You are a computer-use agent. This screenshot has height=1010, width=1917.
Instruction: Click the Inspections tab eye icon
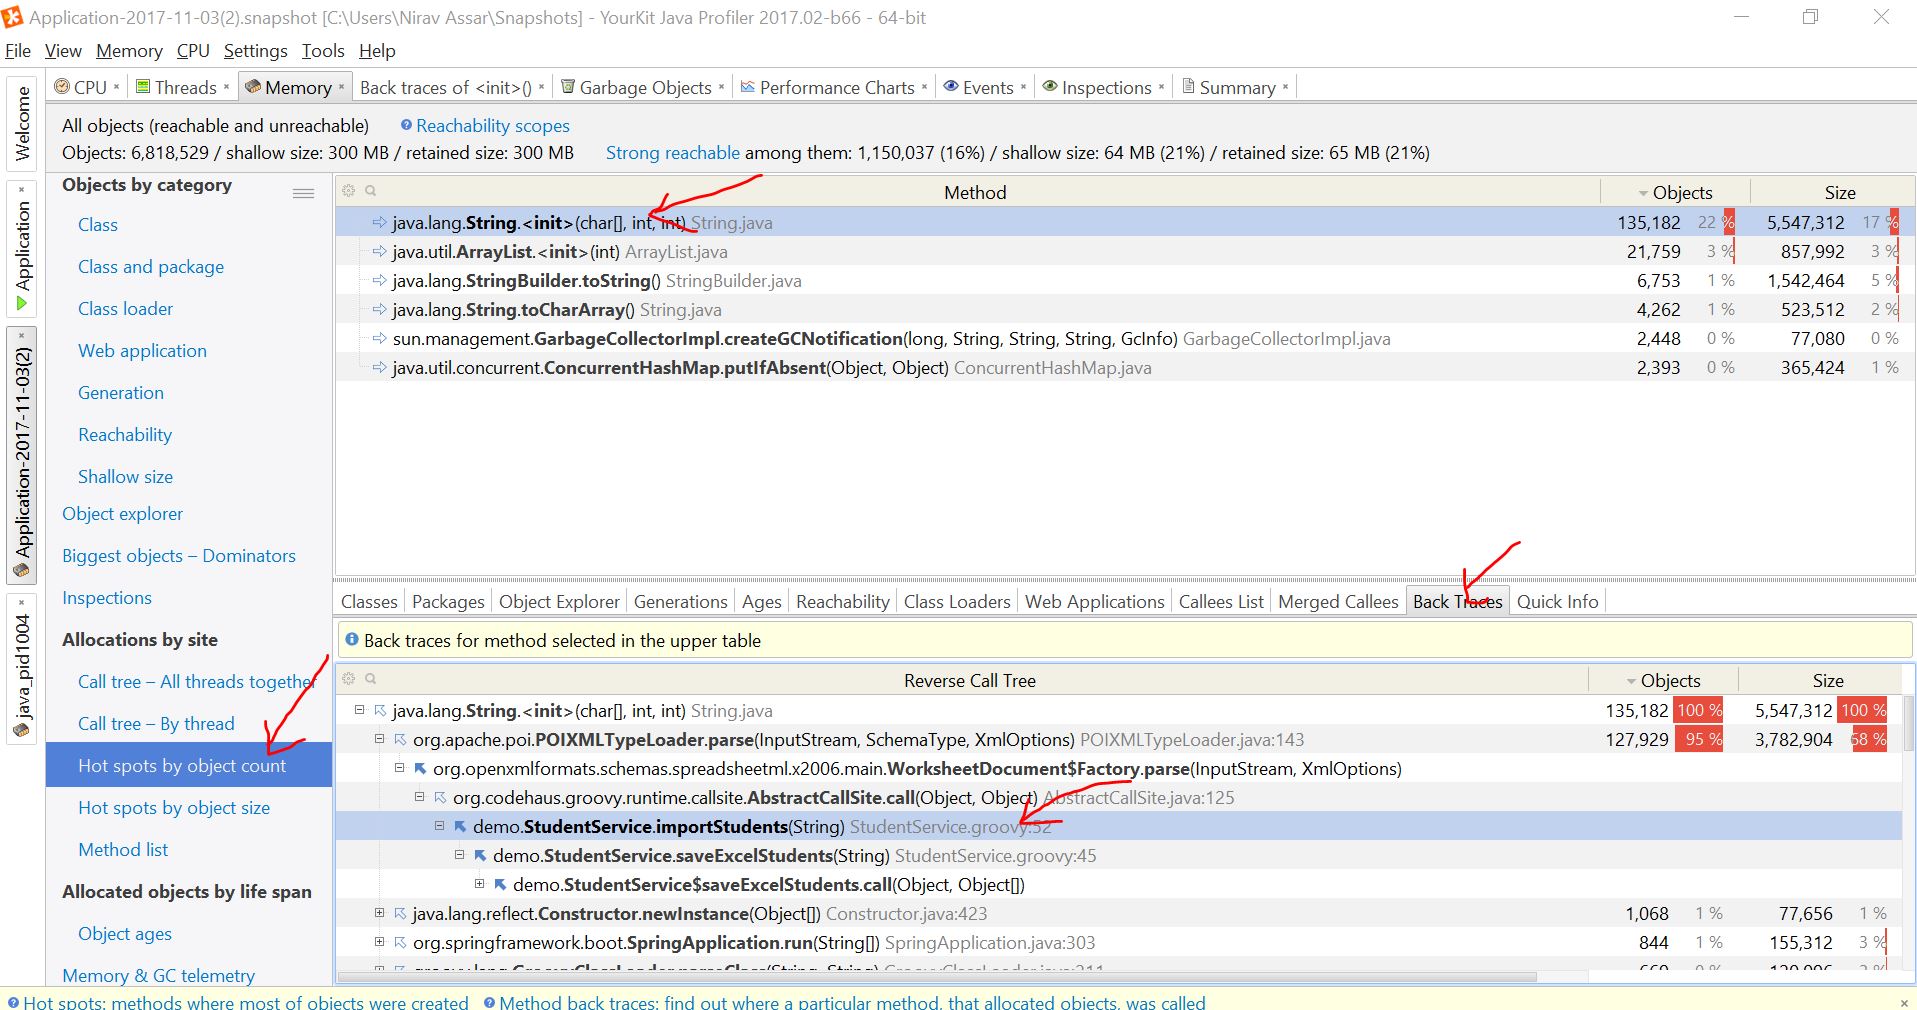point(1050,87)
